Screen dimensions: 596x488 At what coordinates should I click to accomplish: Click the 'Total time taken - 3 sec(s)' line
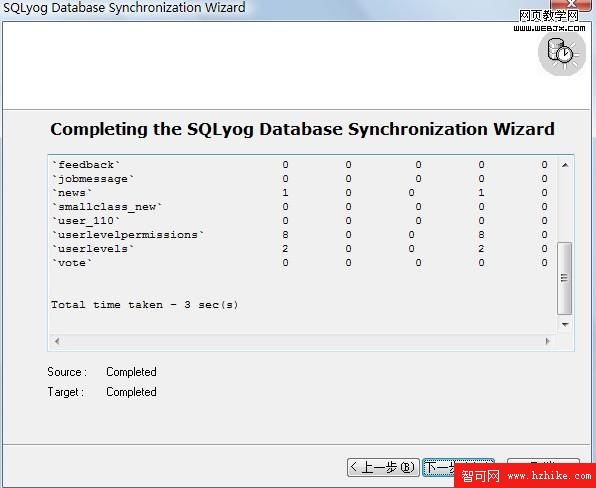click(x=144, y=305)
